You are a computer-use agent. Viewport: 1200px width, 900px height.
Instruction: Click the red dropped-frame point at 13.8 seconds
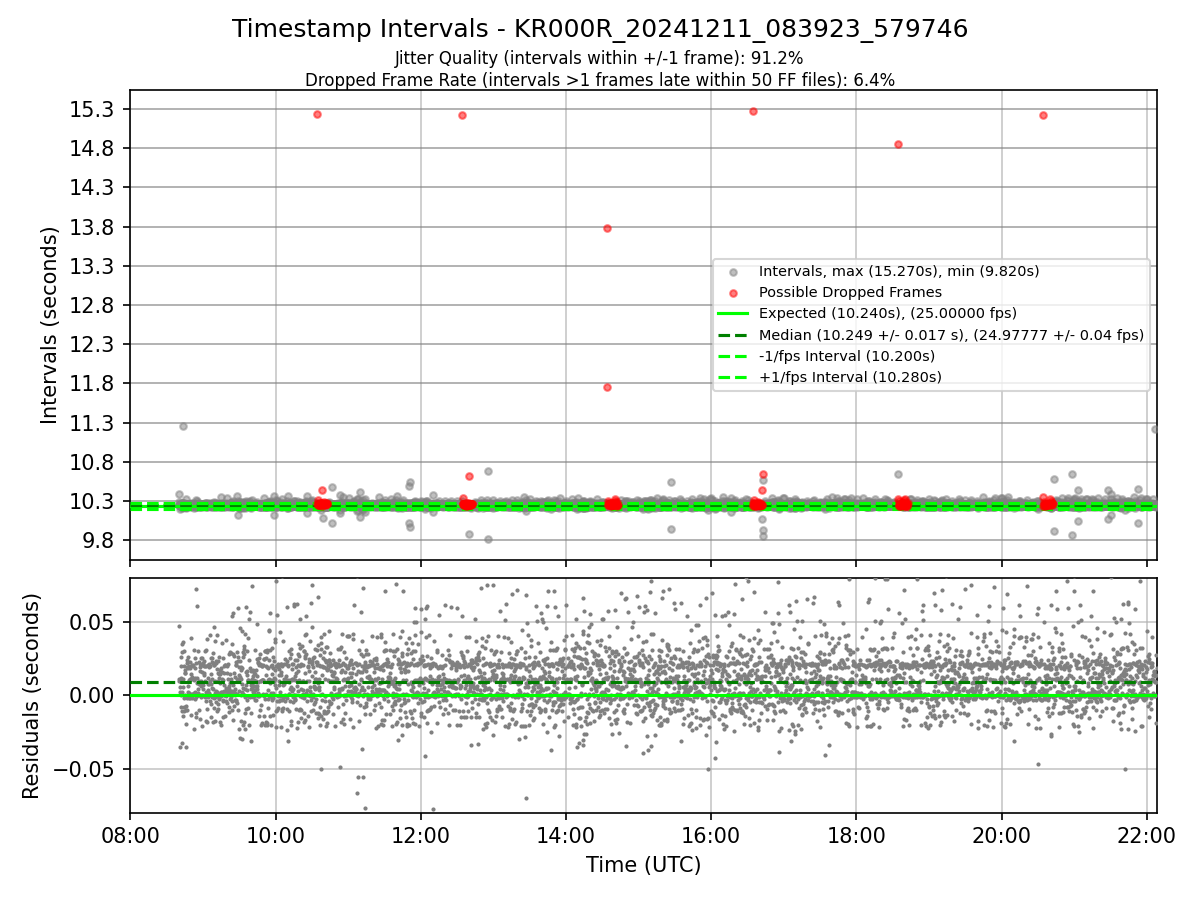coord(607,228)
